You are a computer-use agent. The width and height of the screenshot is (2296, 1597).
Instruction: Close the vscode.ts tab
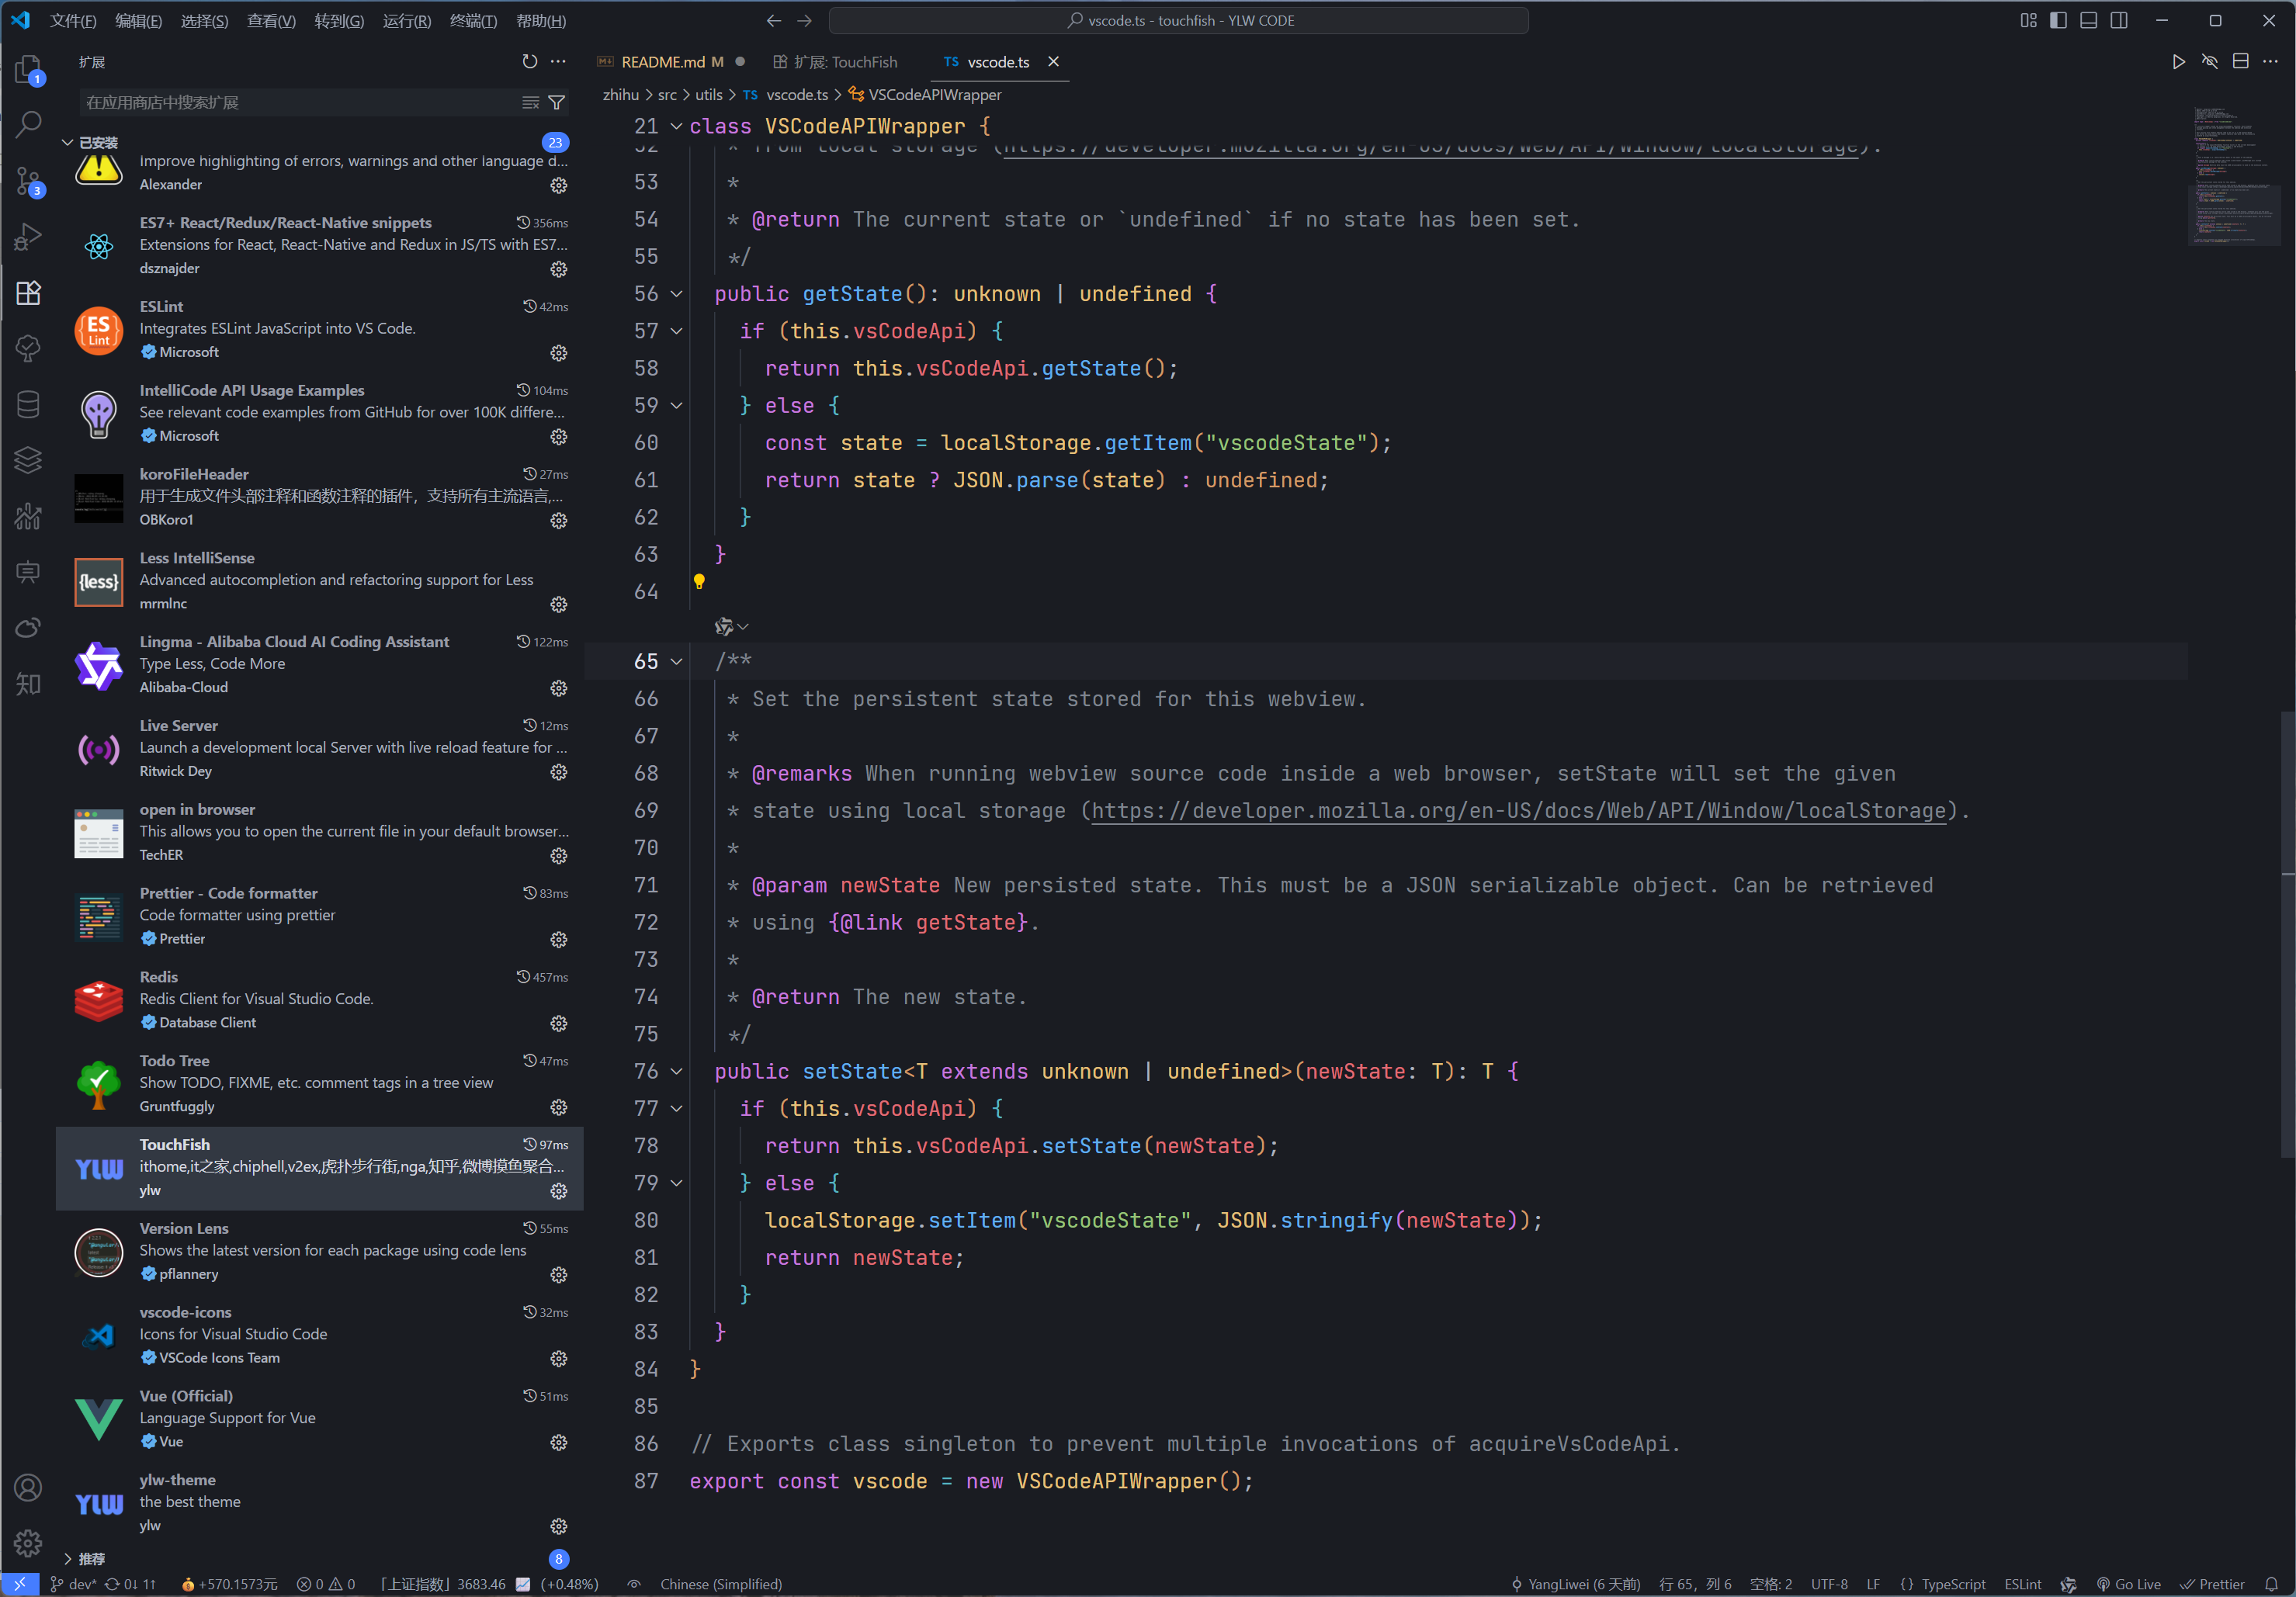pyautogui.click(x=1053, y=61)
